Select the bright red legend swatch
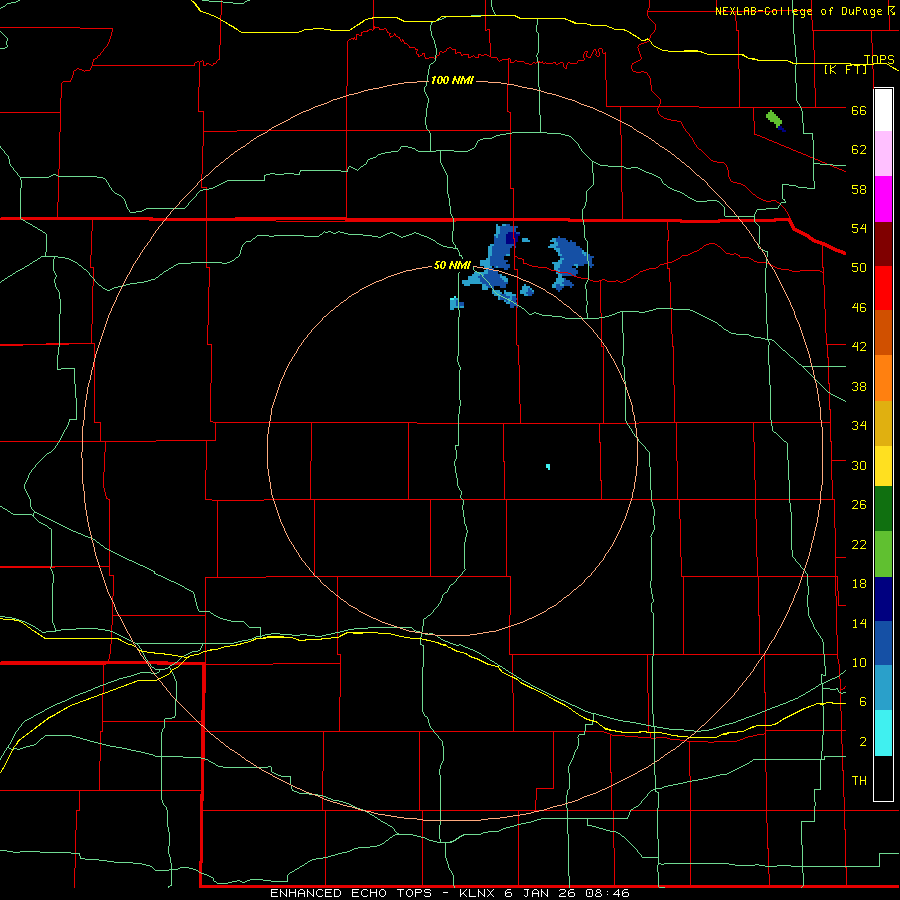 883,288
